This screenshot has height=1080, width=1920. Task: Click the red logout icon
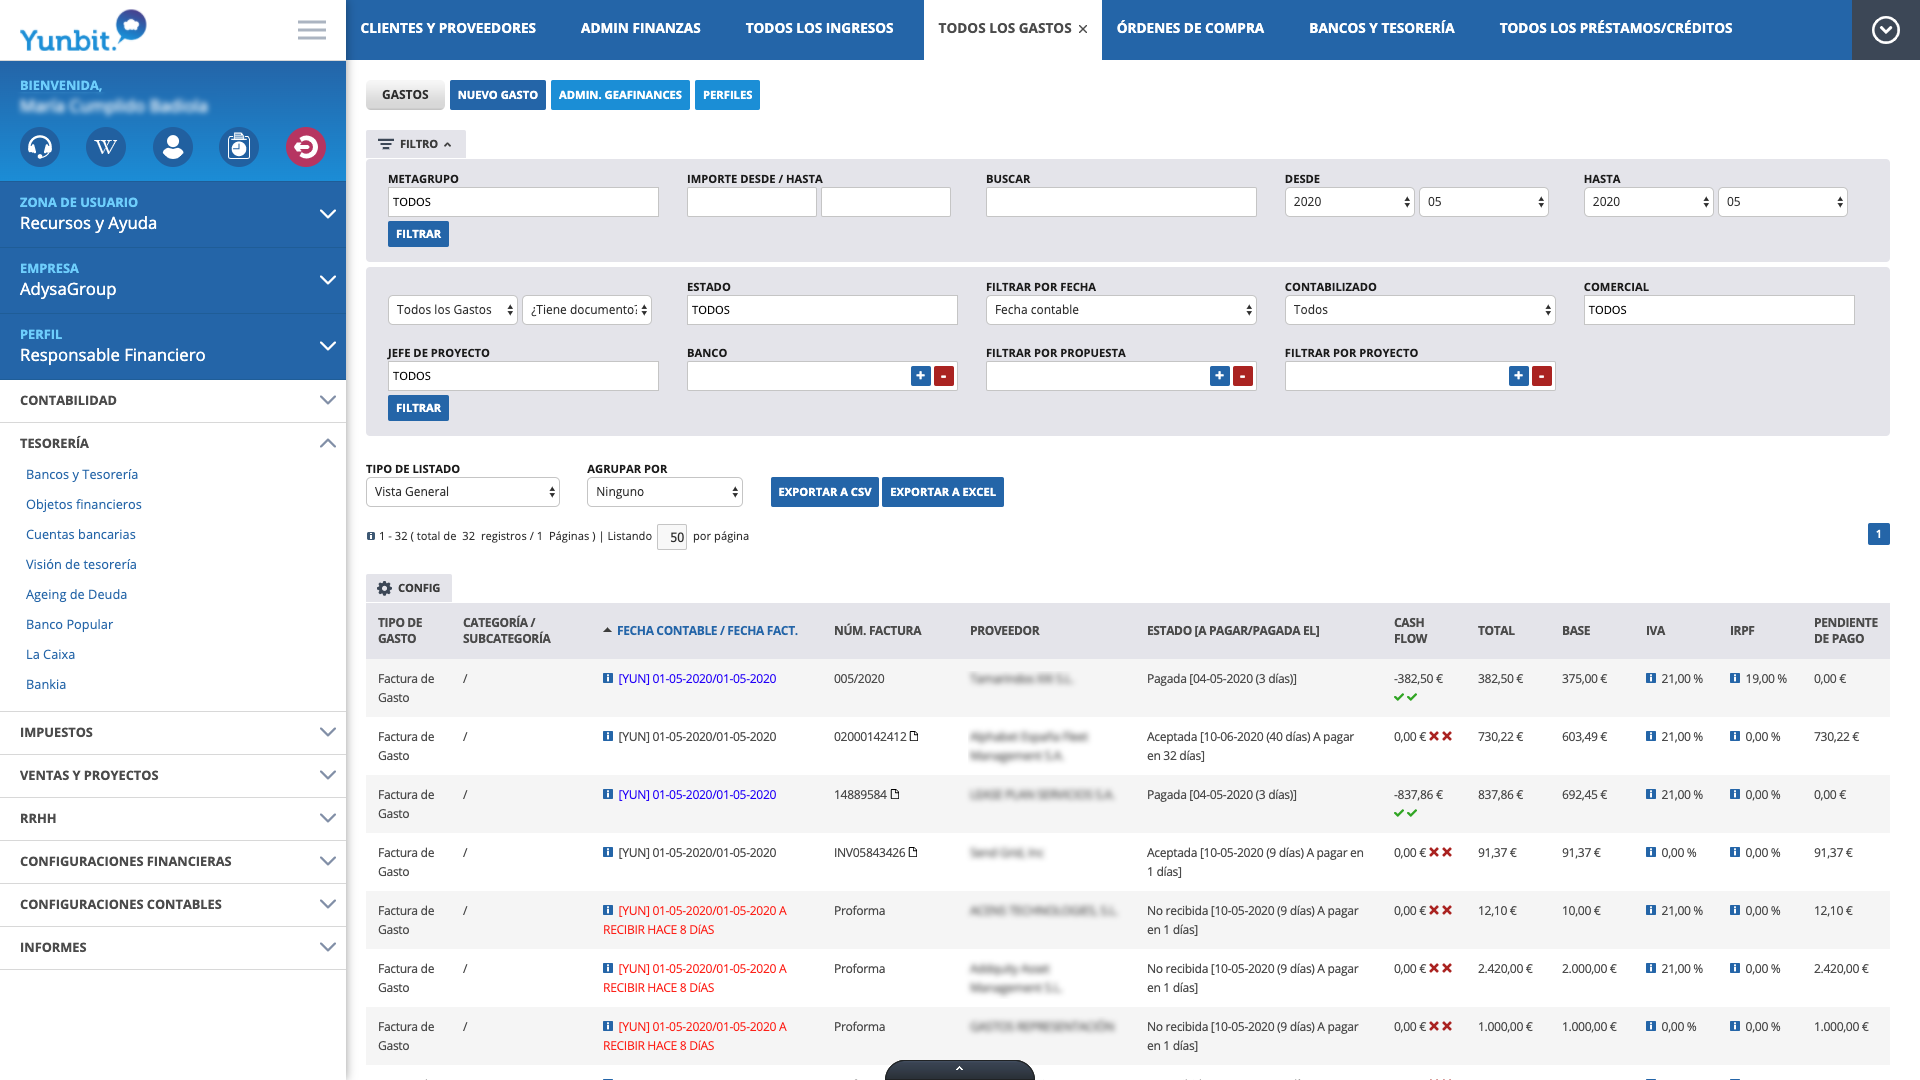click(306, 147)
